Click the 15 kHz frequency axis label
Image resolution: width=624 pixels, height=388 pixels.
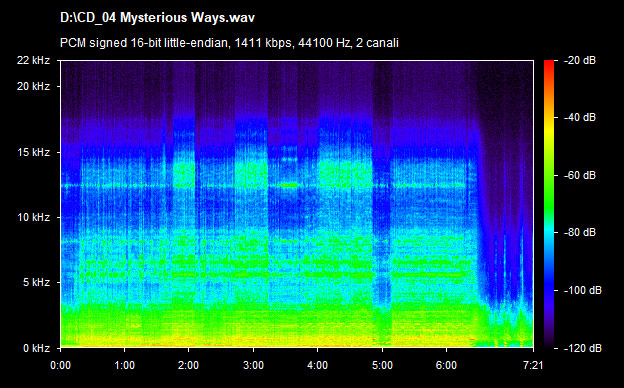(x=33, y=152)
